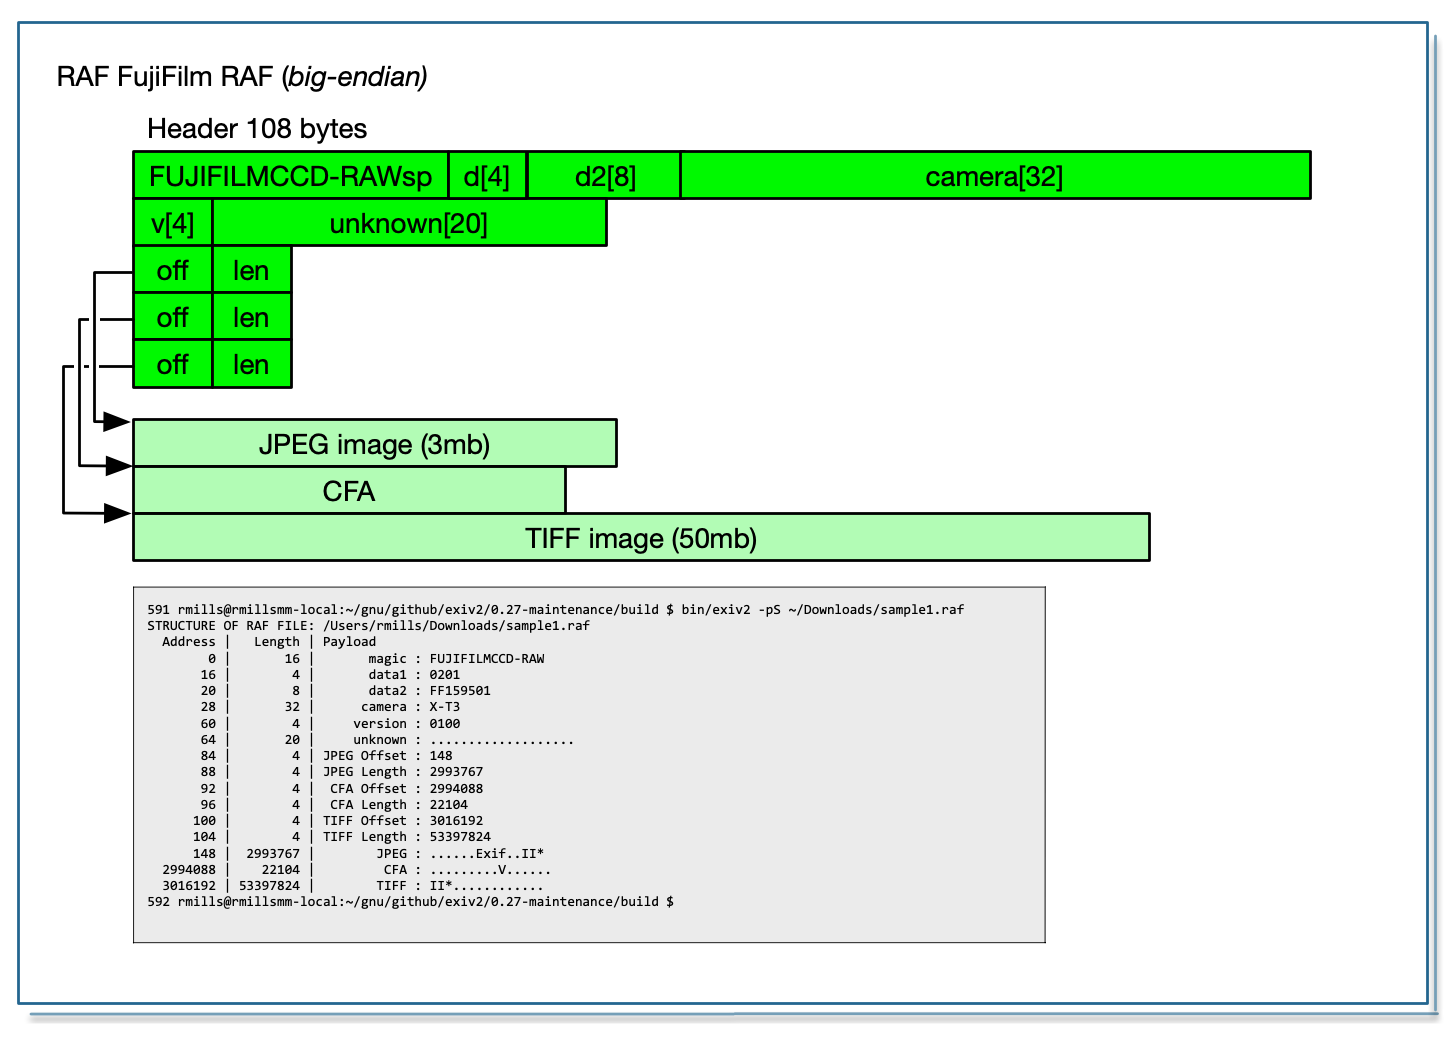
Task: Click the 'JPEG Offset : 148' terminal line
Action: pos(387,756)
